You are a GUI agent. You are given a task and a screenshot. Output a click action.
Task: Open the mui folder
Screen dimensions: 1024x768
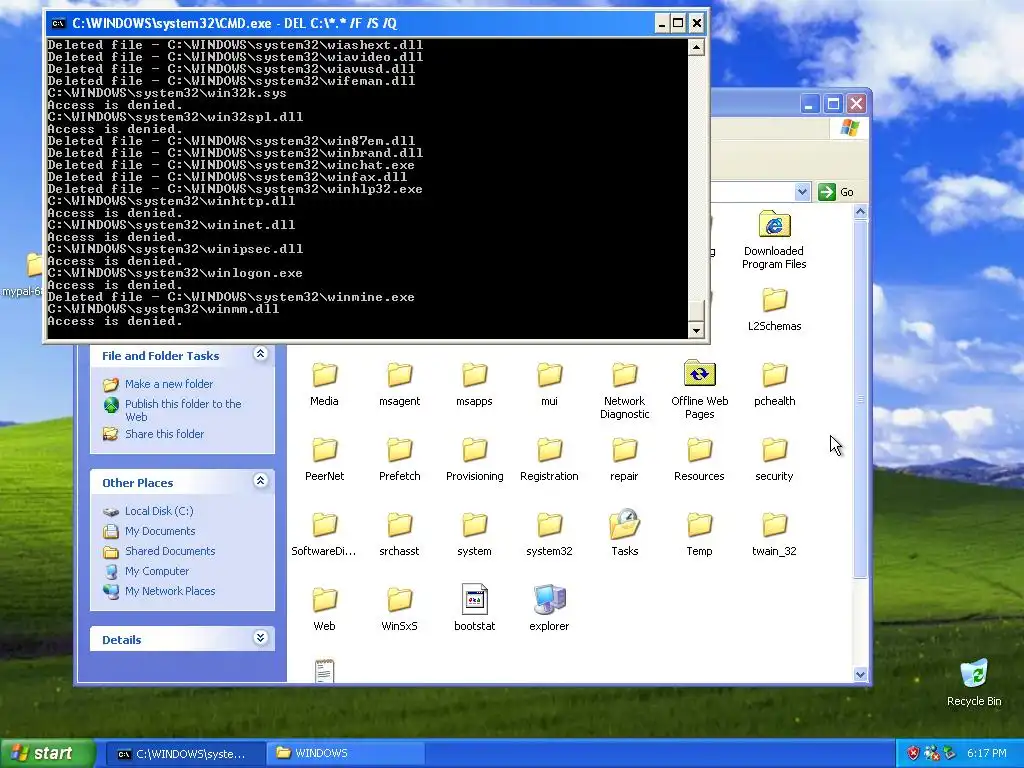click(x=549, y=384)
